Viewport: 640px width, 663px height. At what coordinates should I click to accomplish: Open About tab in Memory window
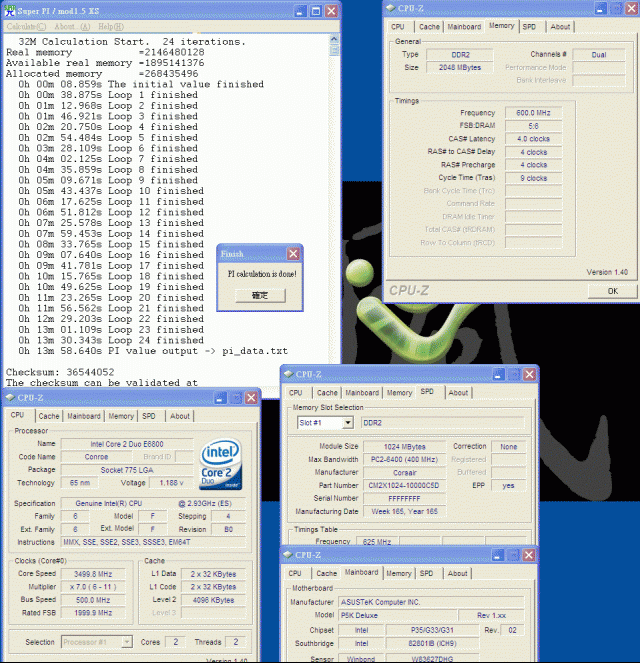560,27
